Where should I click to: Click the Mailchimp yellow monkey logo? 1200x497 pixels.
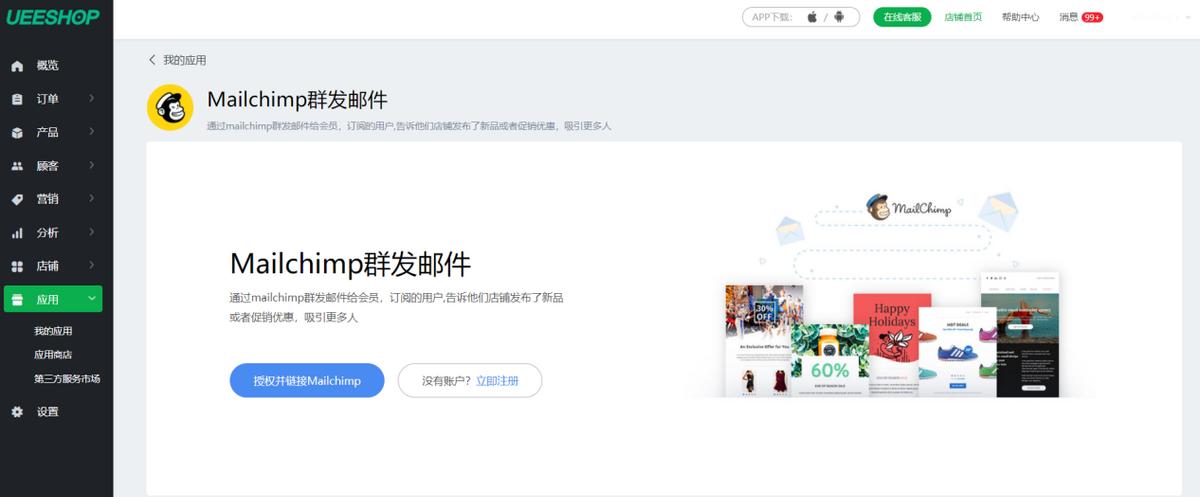coord(170,107)
